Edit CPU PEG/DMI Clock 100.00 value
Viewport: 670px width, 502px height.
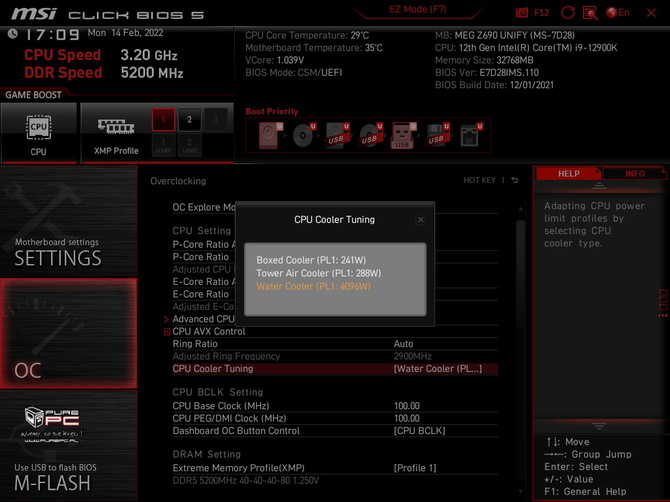tap(407, 418)
